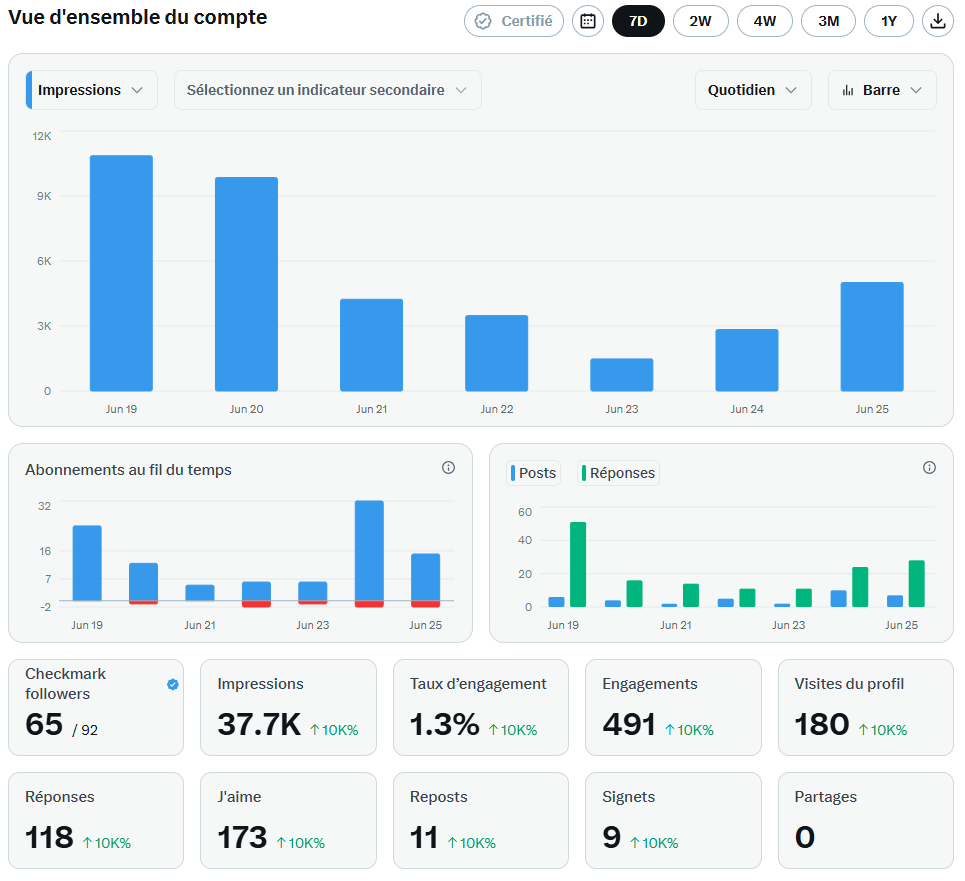The height and width of the screenshot is (881, 965).
Task: Download the analytics data via download icon
Action: coord(937,22)
